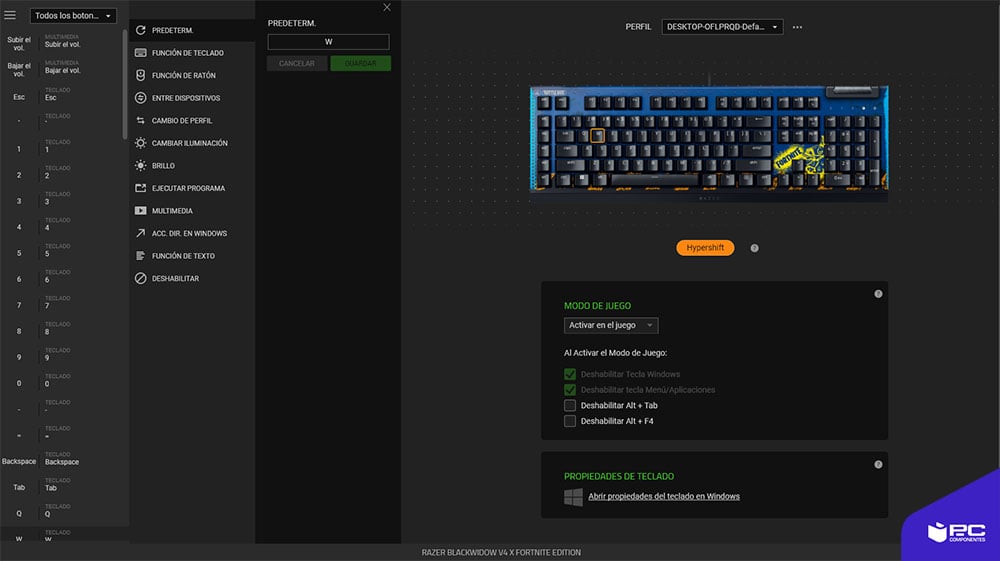Open the Todos los botones dropdown

click(x=73, y=15)
